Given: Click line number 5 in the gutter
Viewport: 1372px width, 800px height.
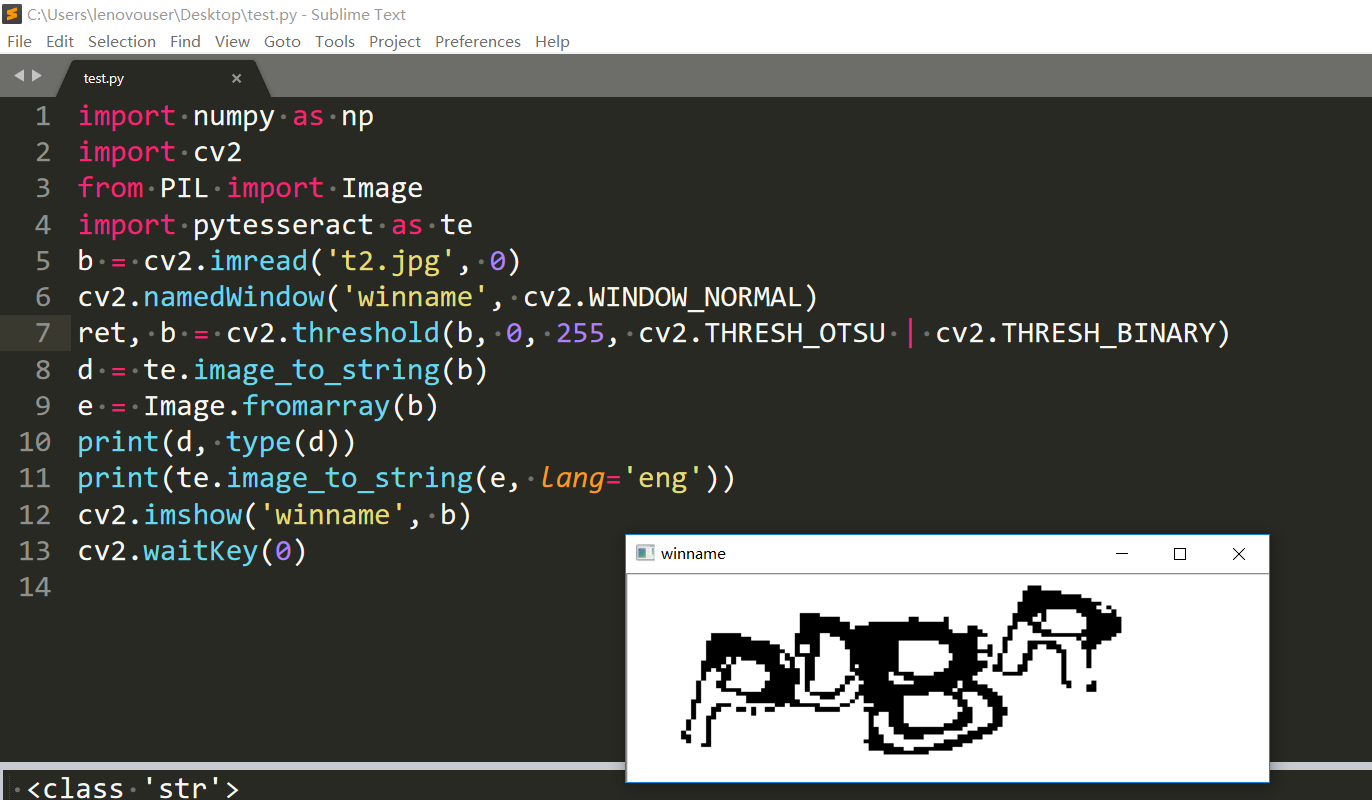Looking at the screenshot, I should point(42,261).
